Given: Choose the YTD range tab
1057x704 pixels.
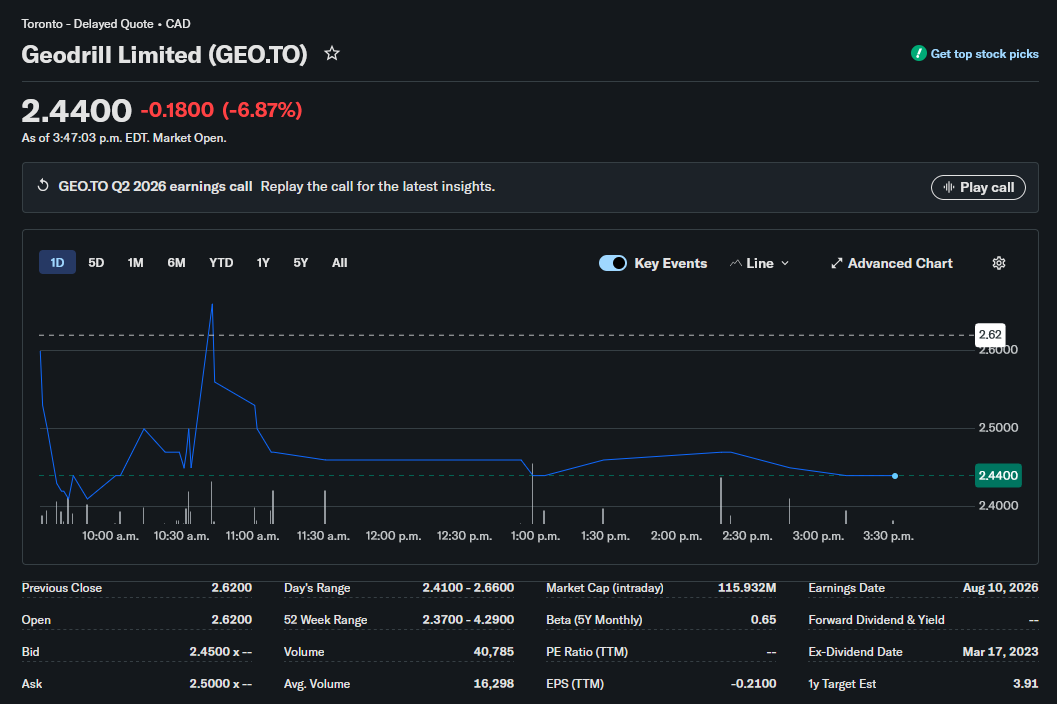Looking at the screenshot, I should tap(221, 262).
